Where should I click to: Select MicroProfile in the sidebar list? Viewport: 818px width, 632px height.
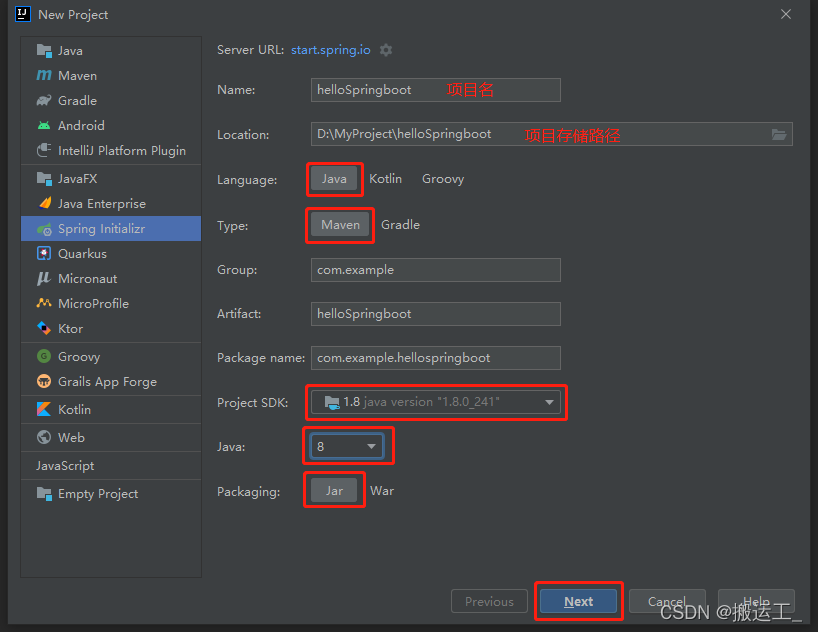point(111,303)
